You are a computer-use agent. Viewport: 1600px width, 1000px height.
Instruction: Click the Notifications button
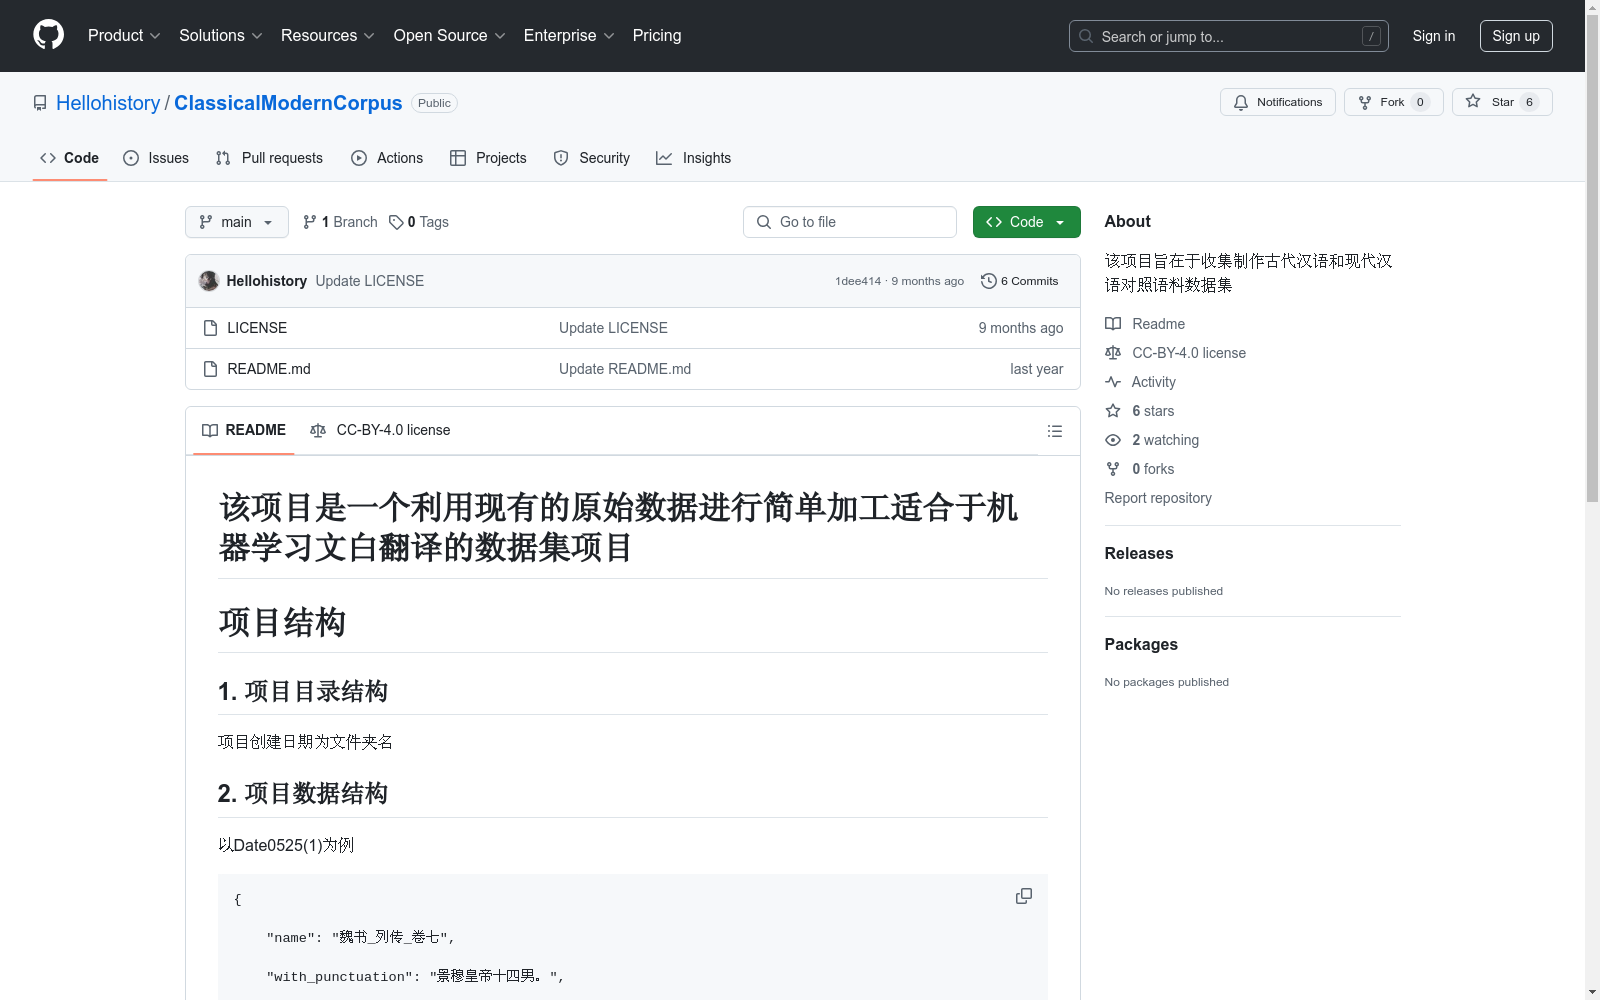(1278, 102)
